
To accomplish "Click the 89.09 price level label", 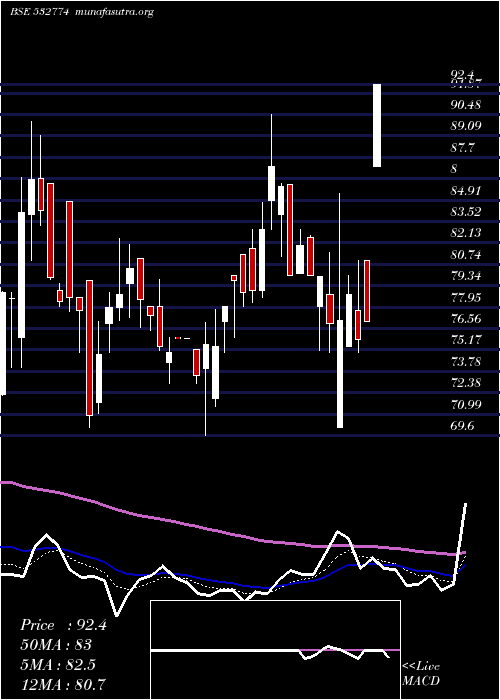I will click(466, 126).
